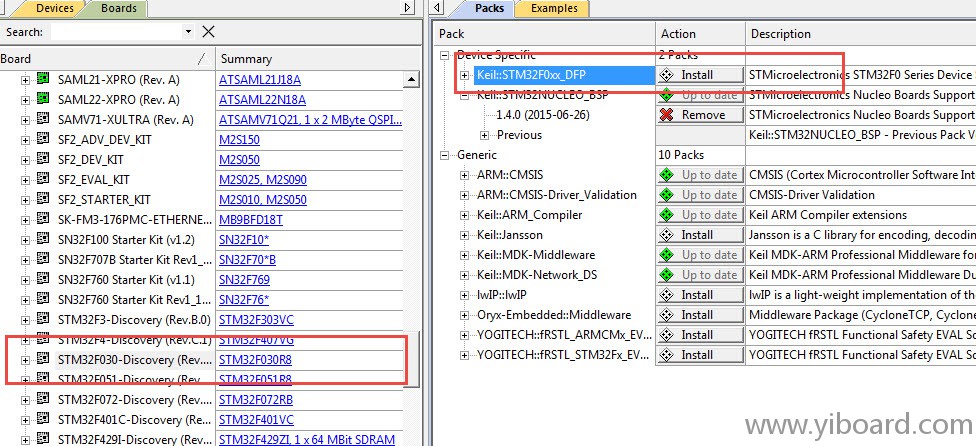Install the Keil::STM32F0xx_DFP pack
Screen dimensions: 976x446
(x=700, y=75)
